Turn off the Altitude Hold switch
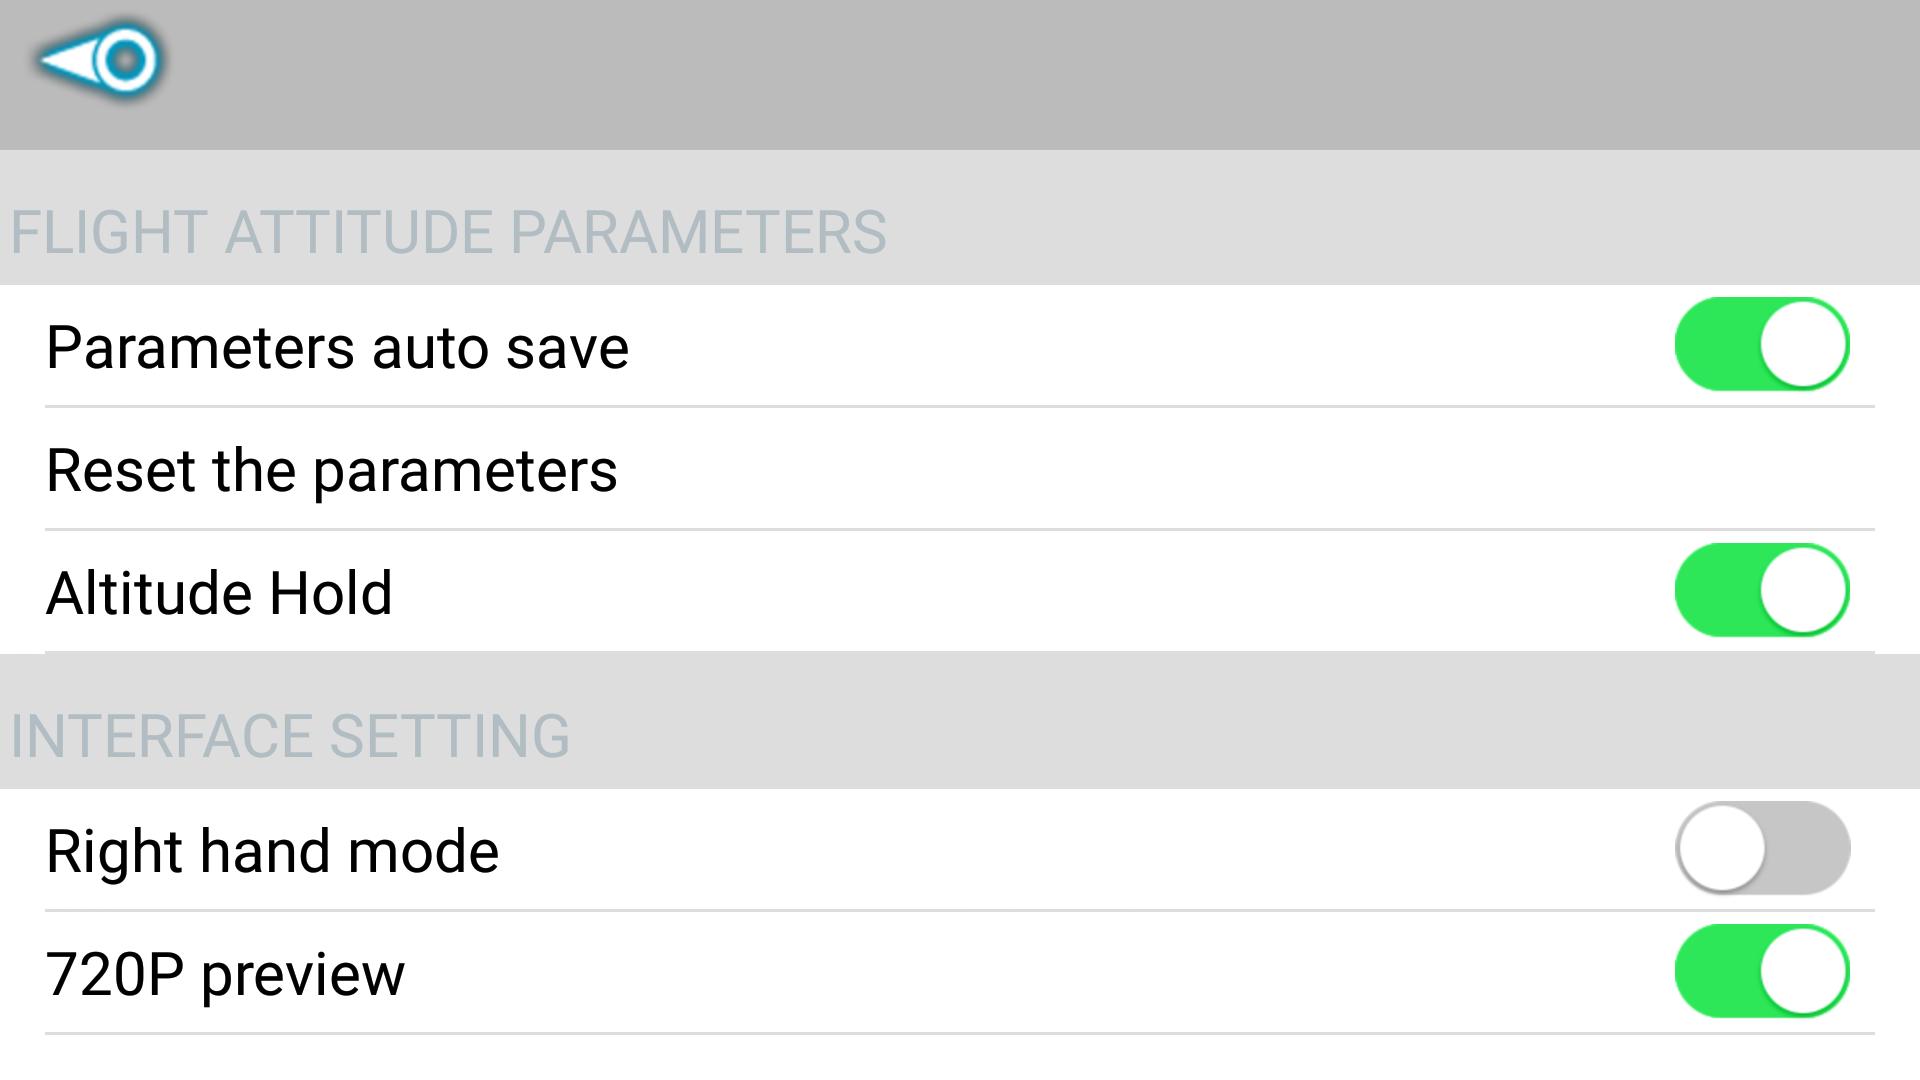 point(1762,590)
